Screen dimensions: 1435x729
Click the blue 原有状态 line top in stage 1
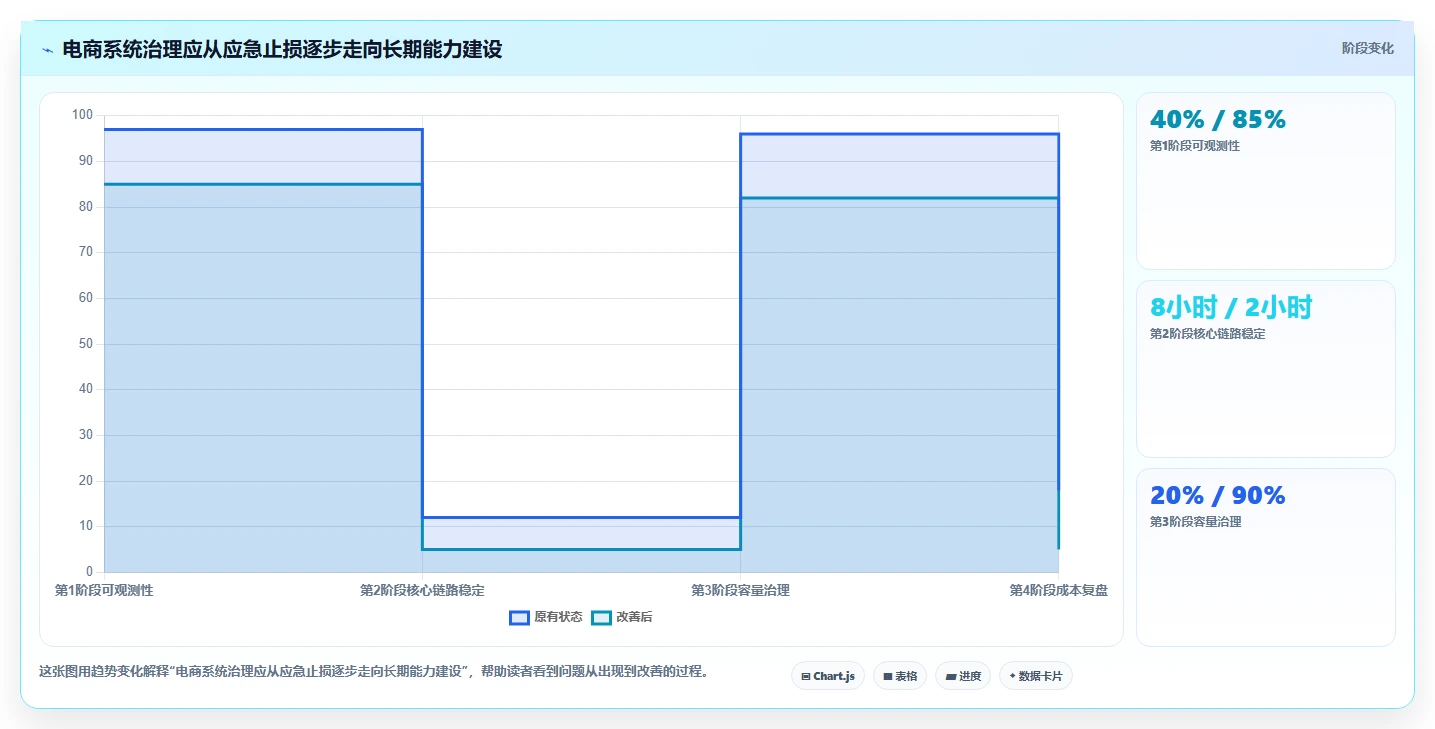coord(263,129)
